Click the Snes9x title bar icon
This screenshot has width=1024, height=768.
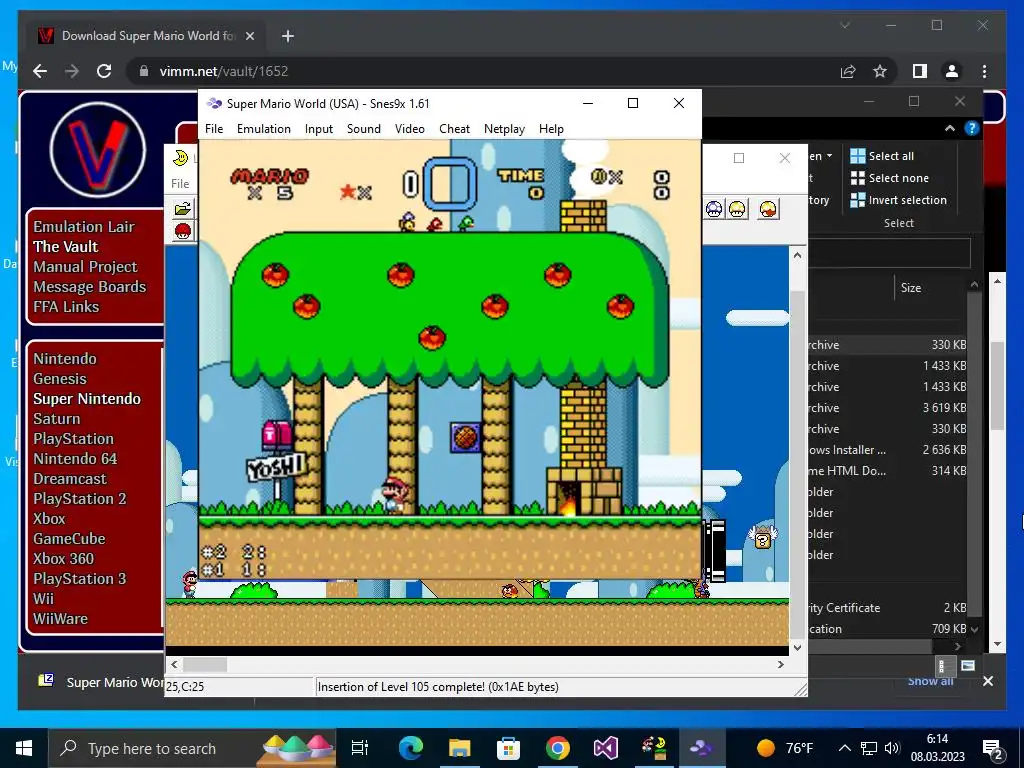tap(214, 103)
